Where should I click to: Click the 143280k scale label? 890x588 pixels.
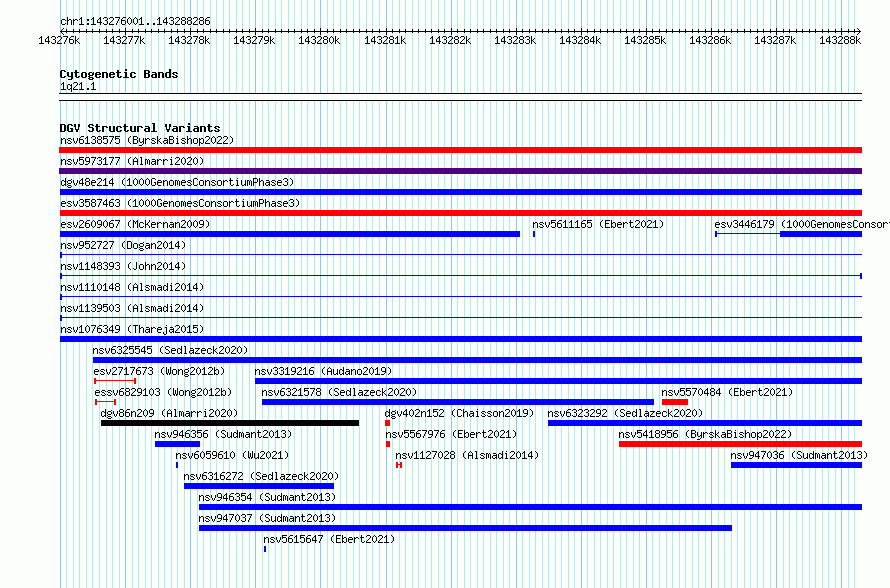(x=319, y=40)
